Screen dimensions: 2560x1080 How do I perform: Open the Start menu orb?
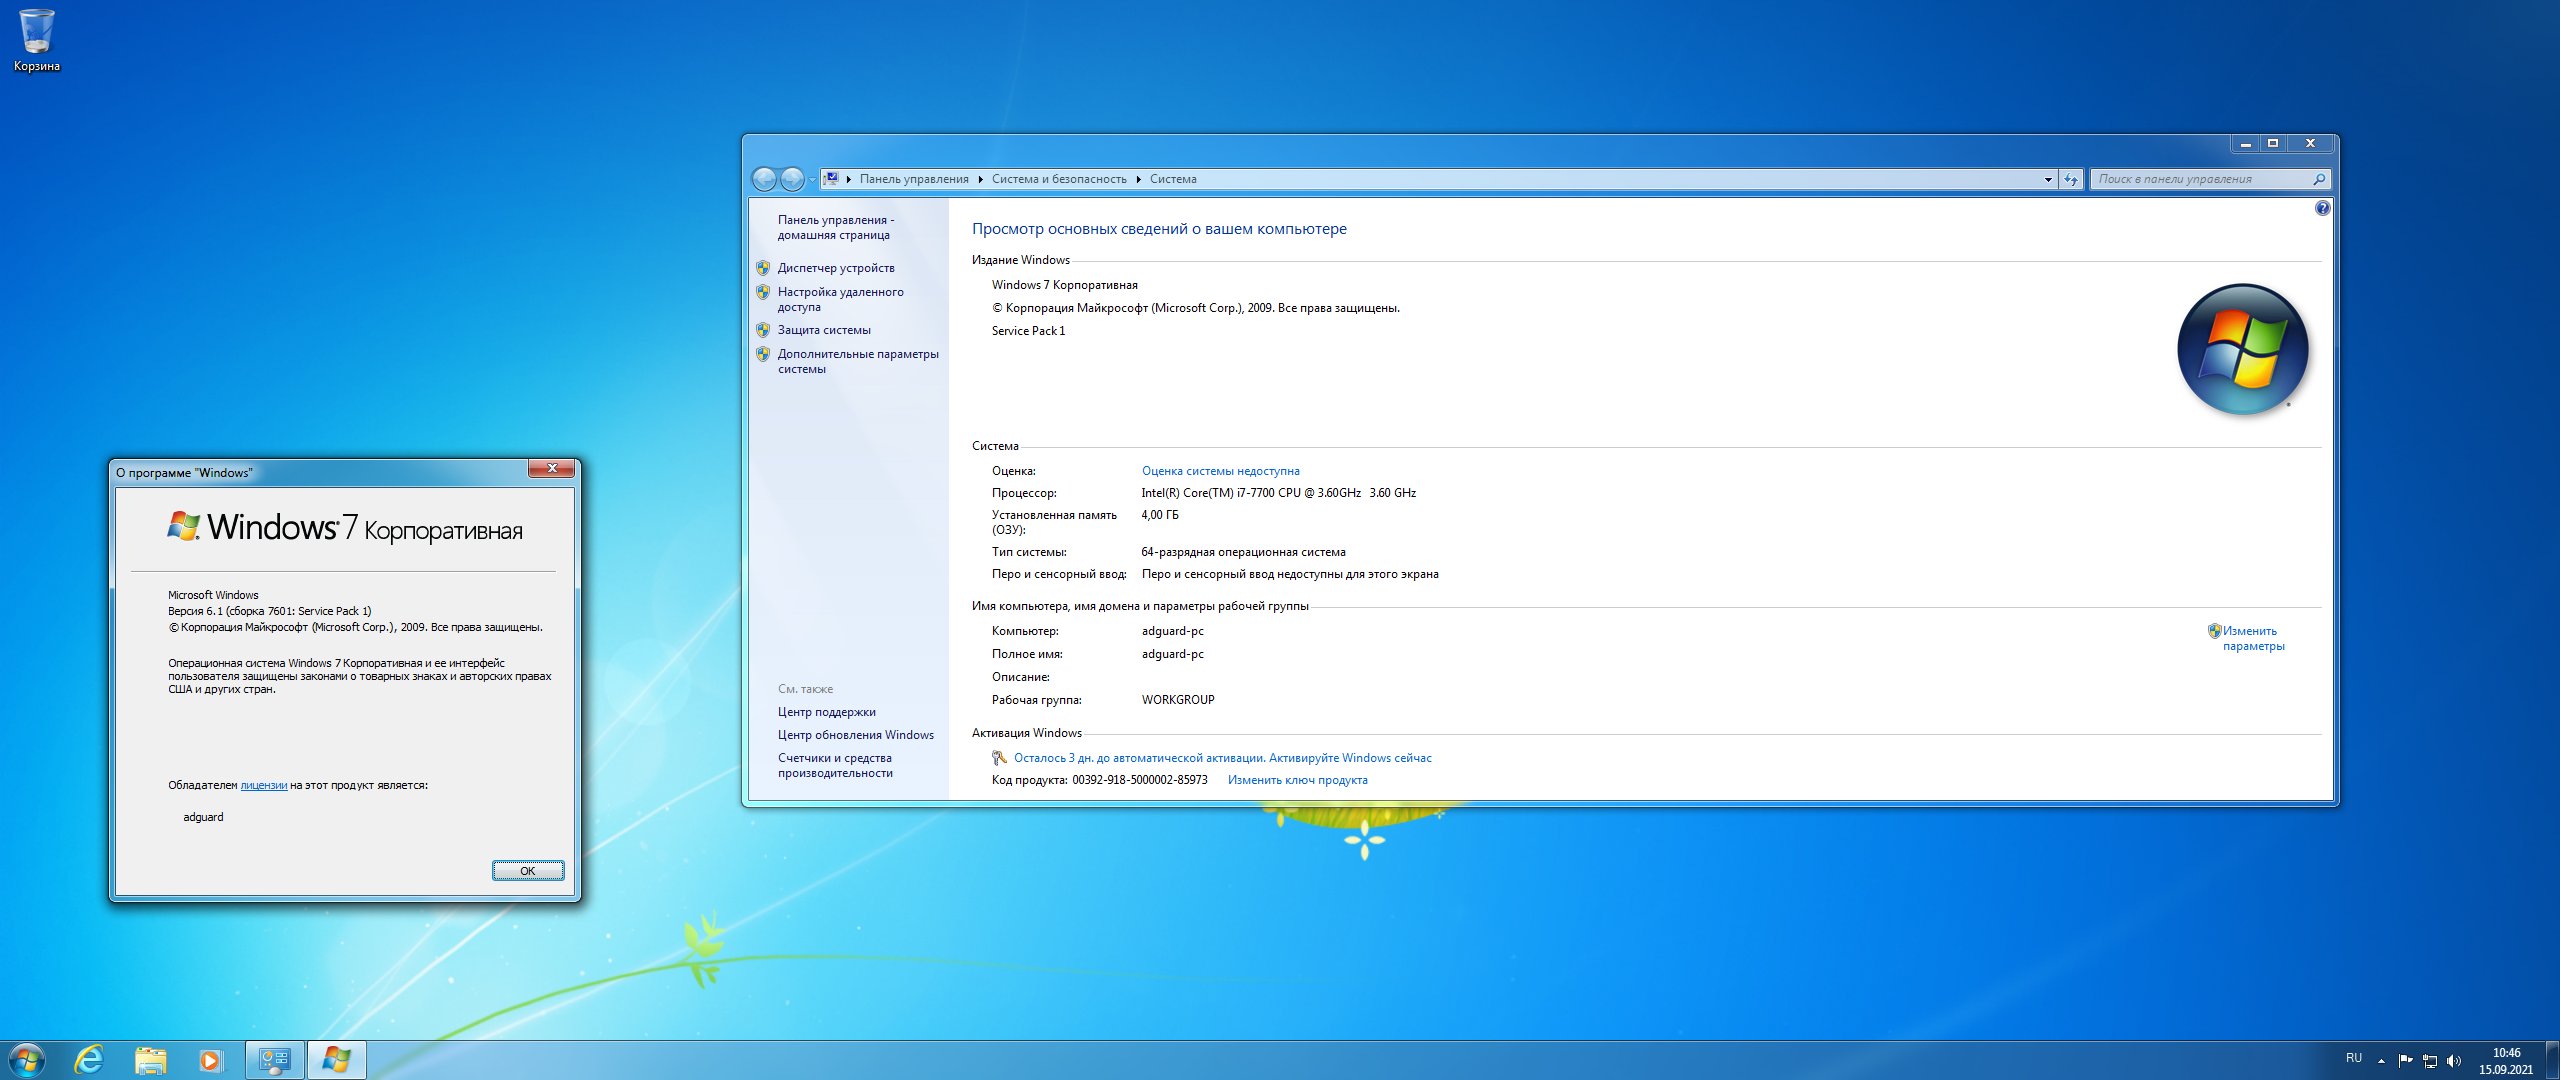coord(26,1059)
